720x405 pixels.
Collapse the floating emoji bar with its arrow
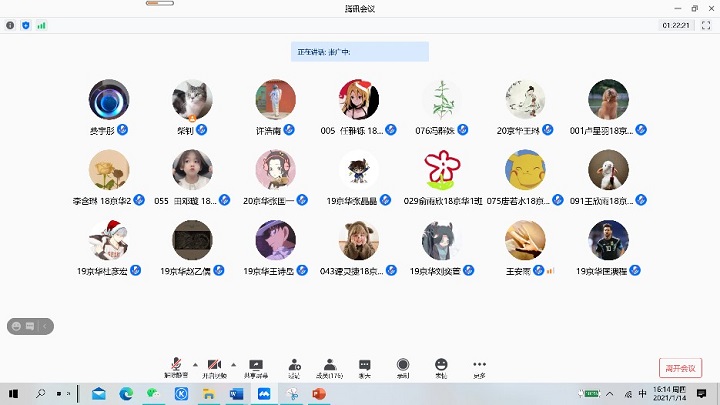pyautogui.click(x=45, y=325)
